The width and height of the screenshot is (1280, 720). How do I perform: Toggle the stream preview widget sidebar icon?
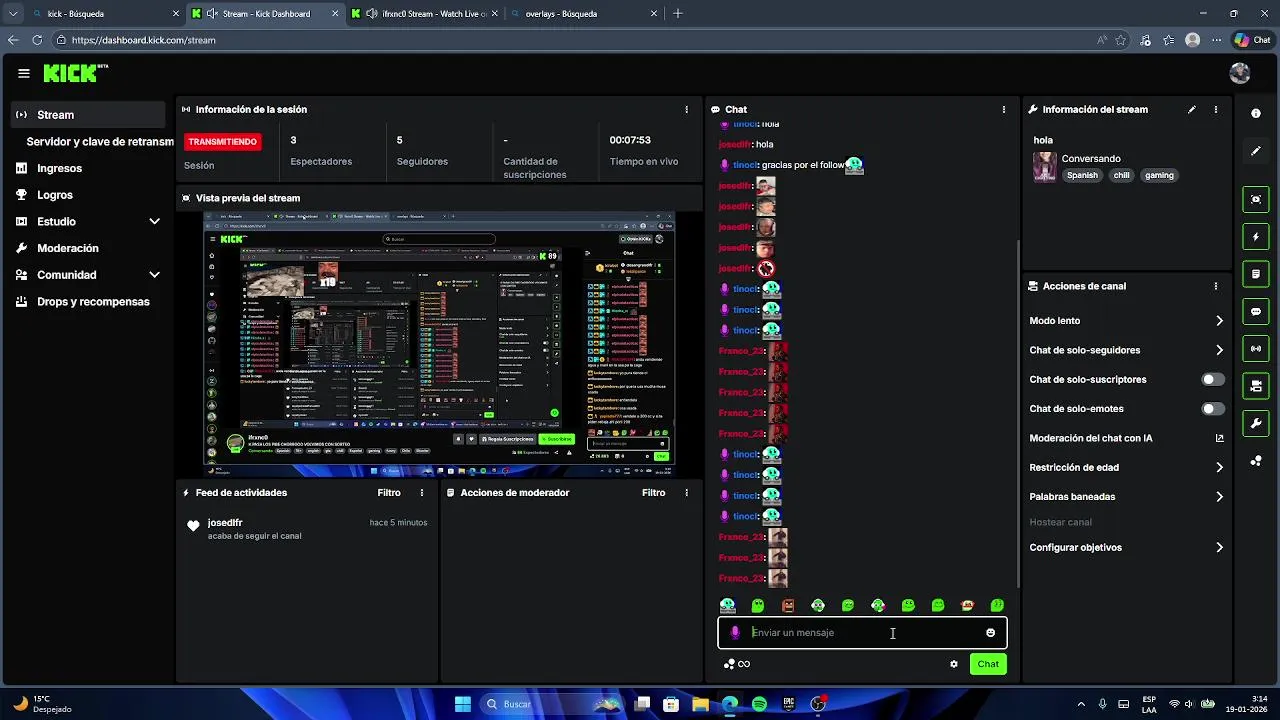tap(1256, 199)
